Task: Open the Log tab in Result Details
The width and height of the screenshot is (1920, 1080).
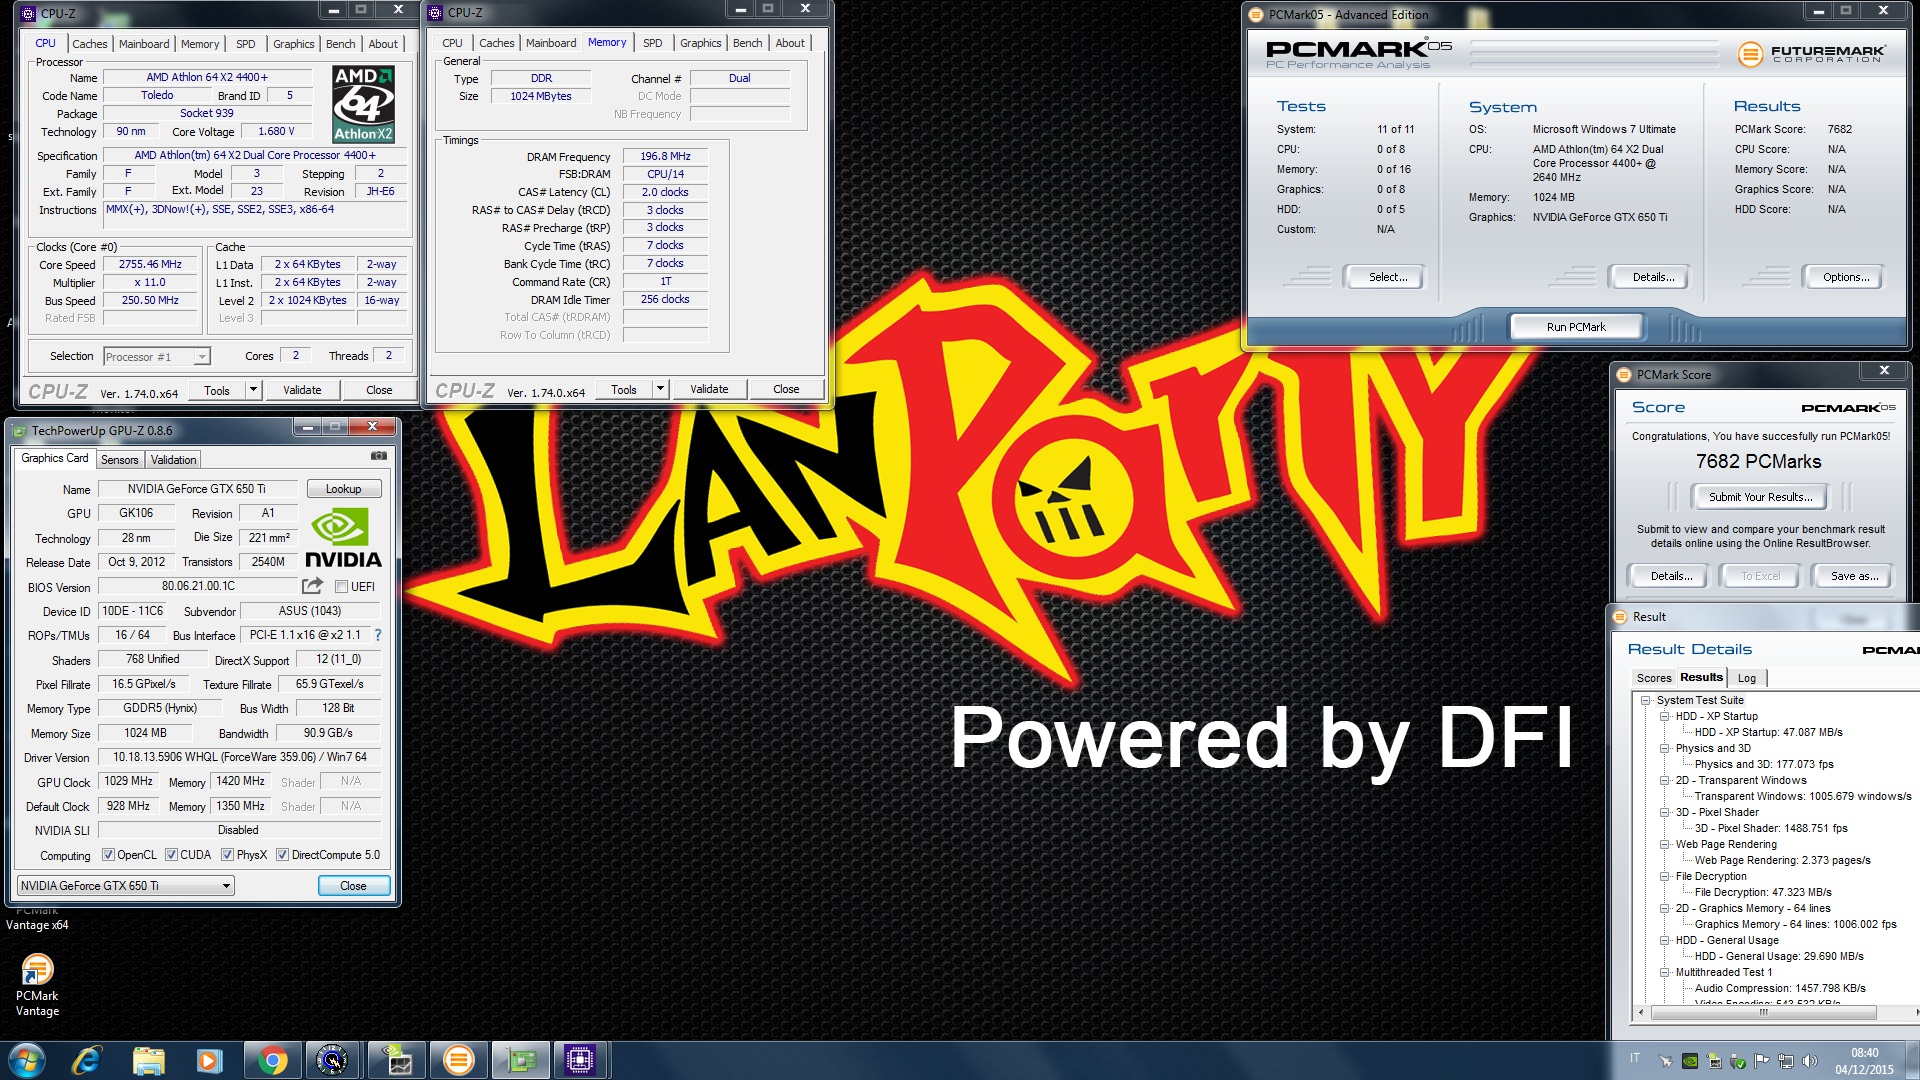Action: [x=1746, y=678]
